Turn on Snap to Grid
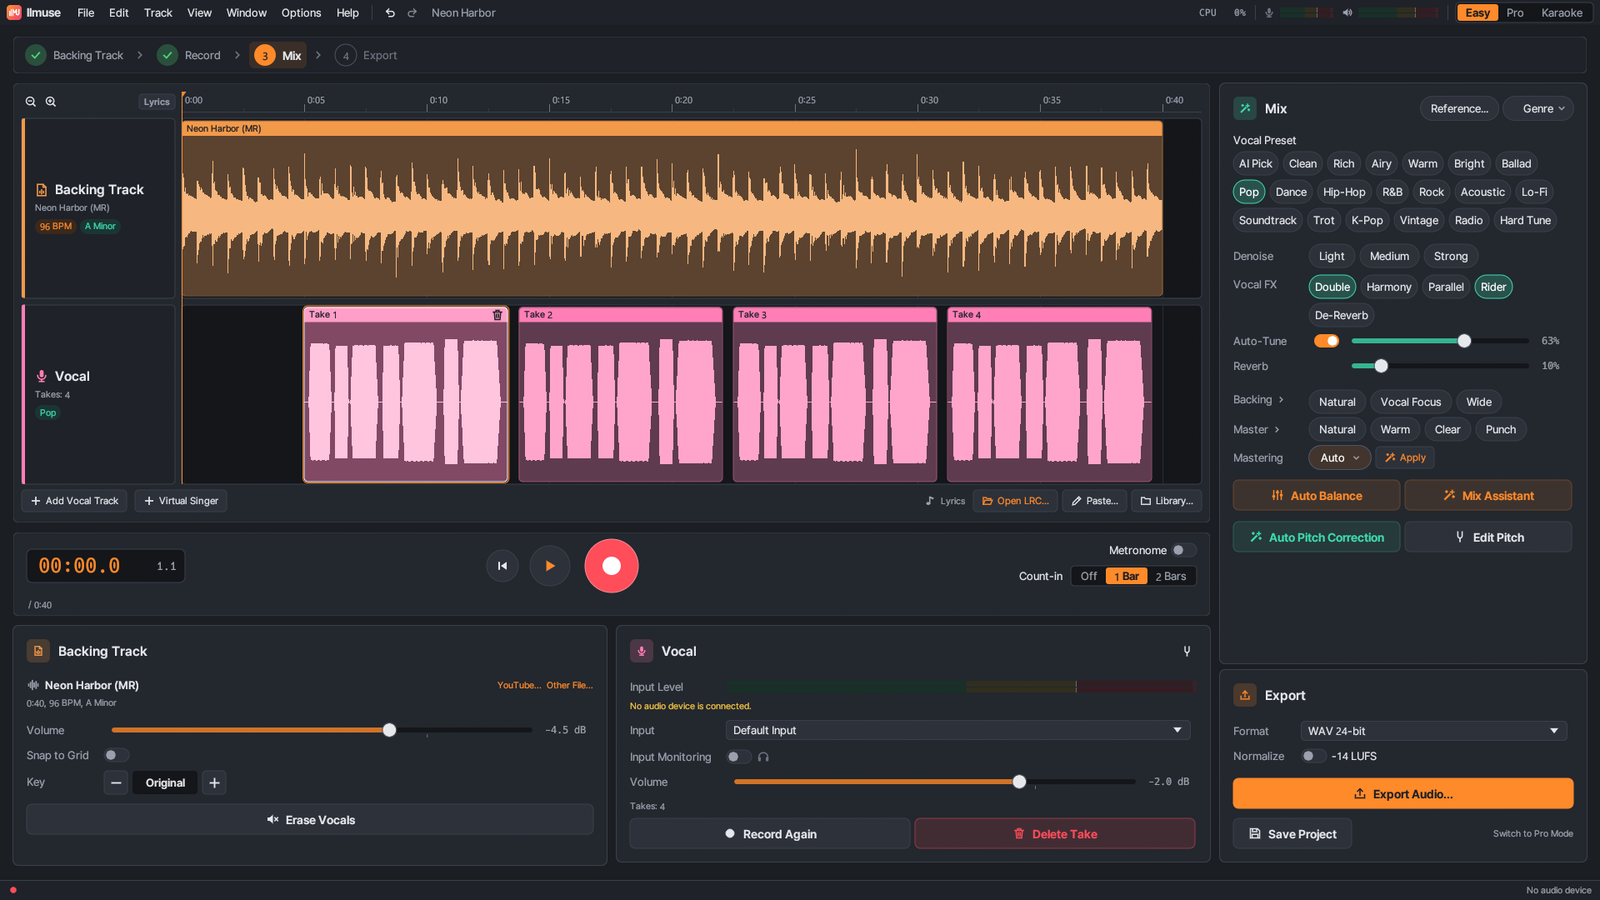This screenshot has height=900, width=1600. 116,755
